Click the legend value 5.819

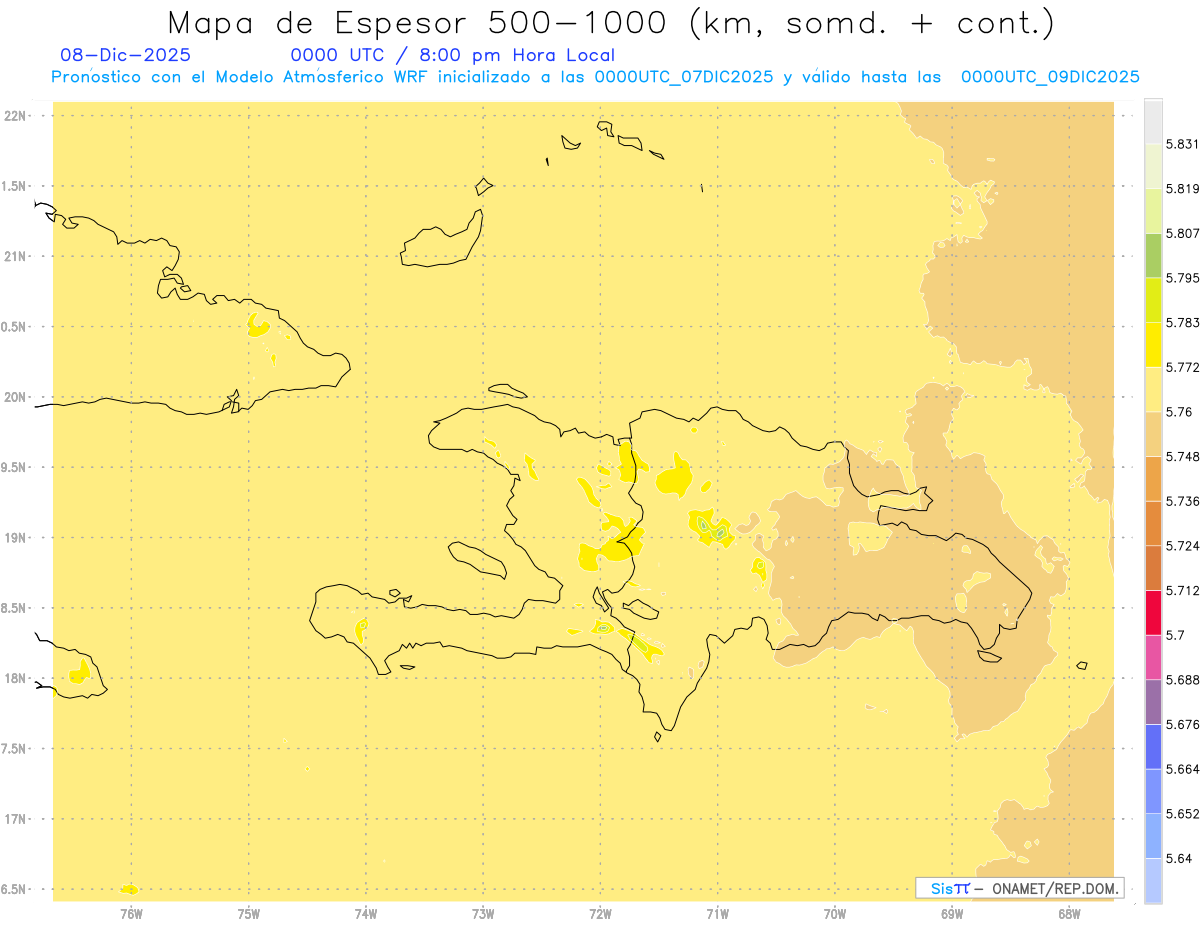[x=1182, y=189]
